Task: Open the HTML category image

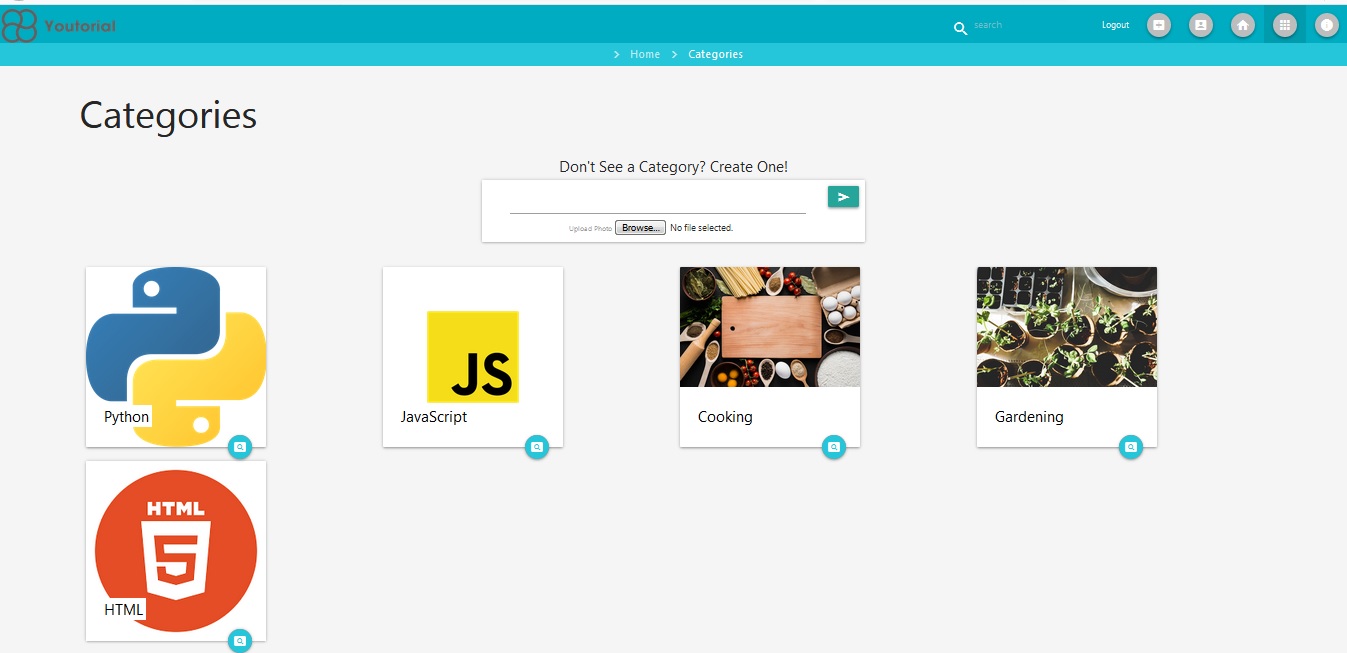Action: pos(176,550)
